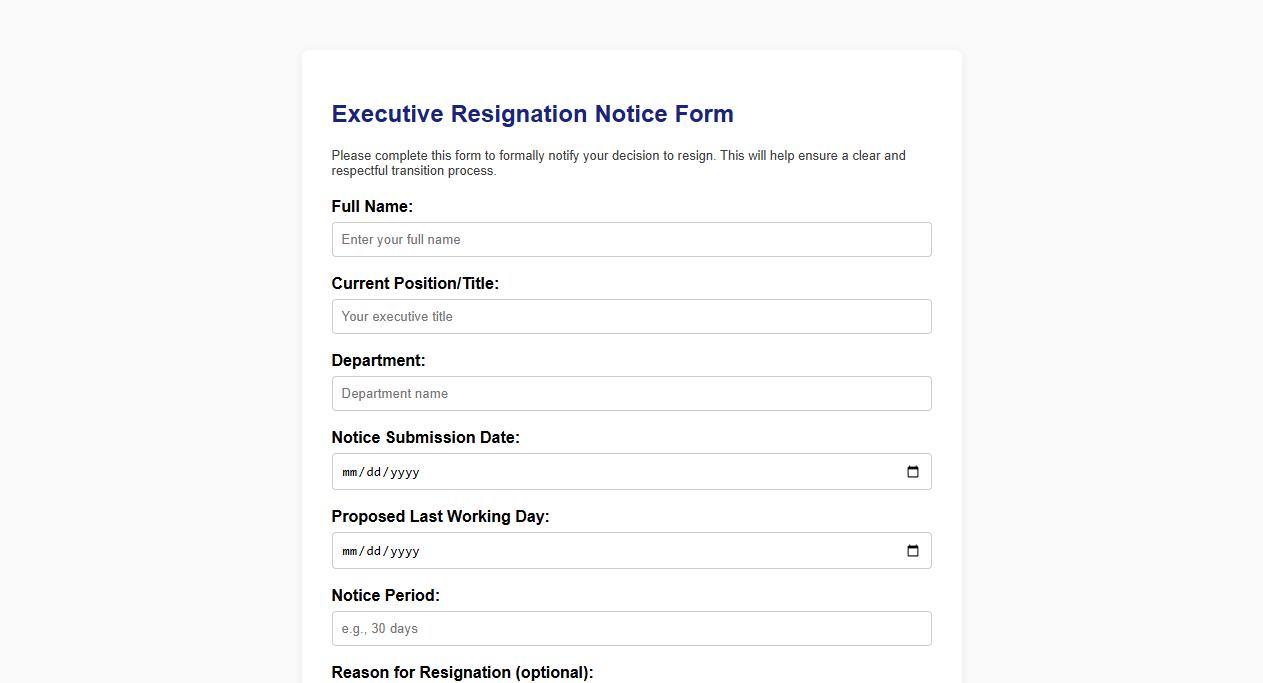
Task: Click the Full Name input field
Action: coord(631,239)
